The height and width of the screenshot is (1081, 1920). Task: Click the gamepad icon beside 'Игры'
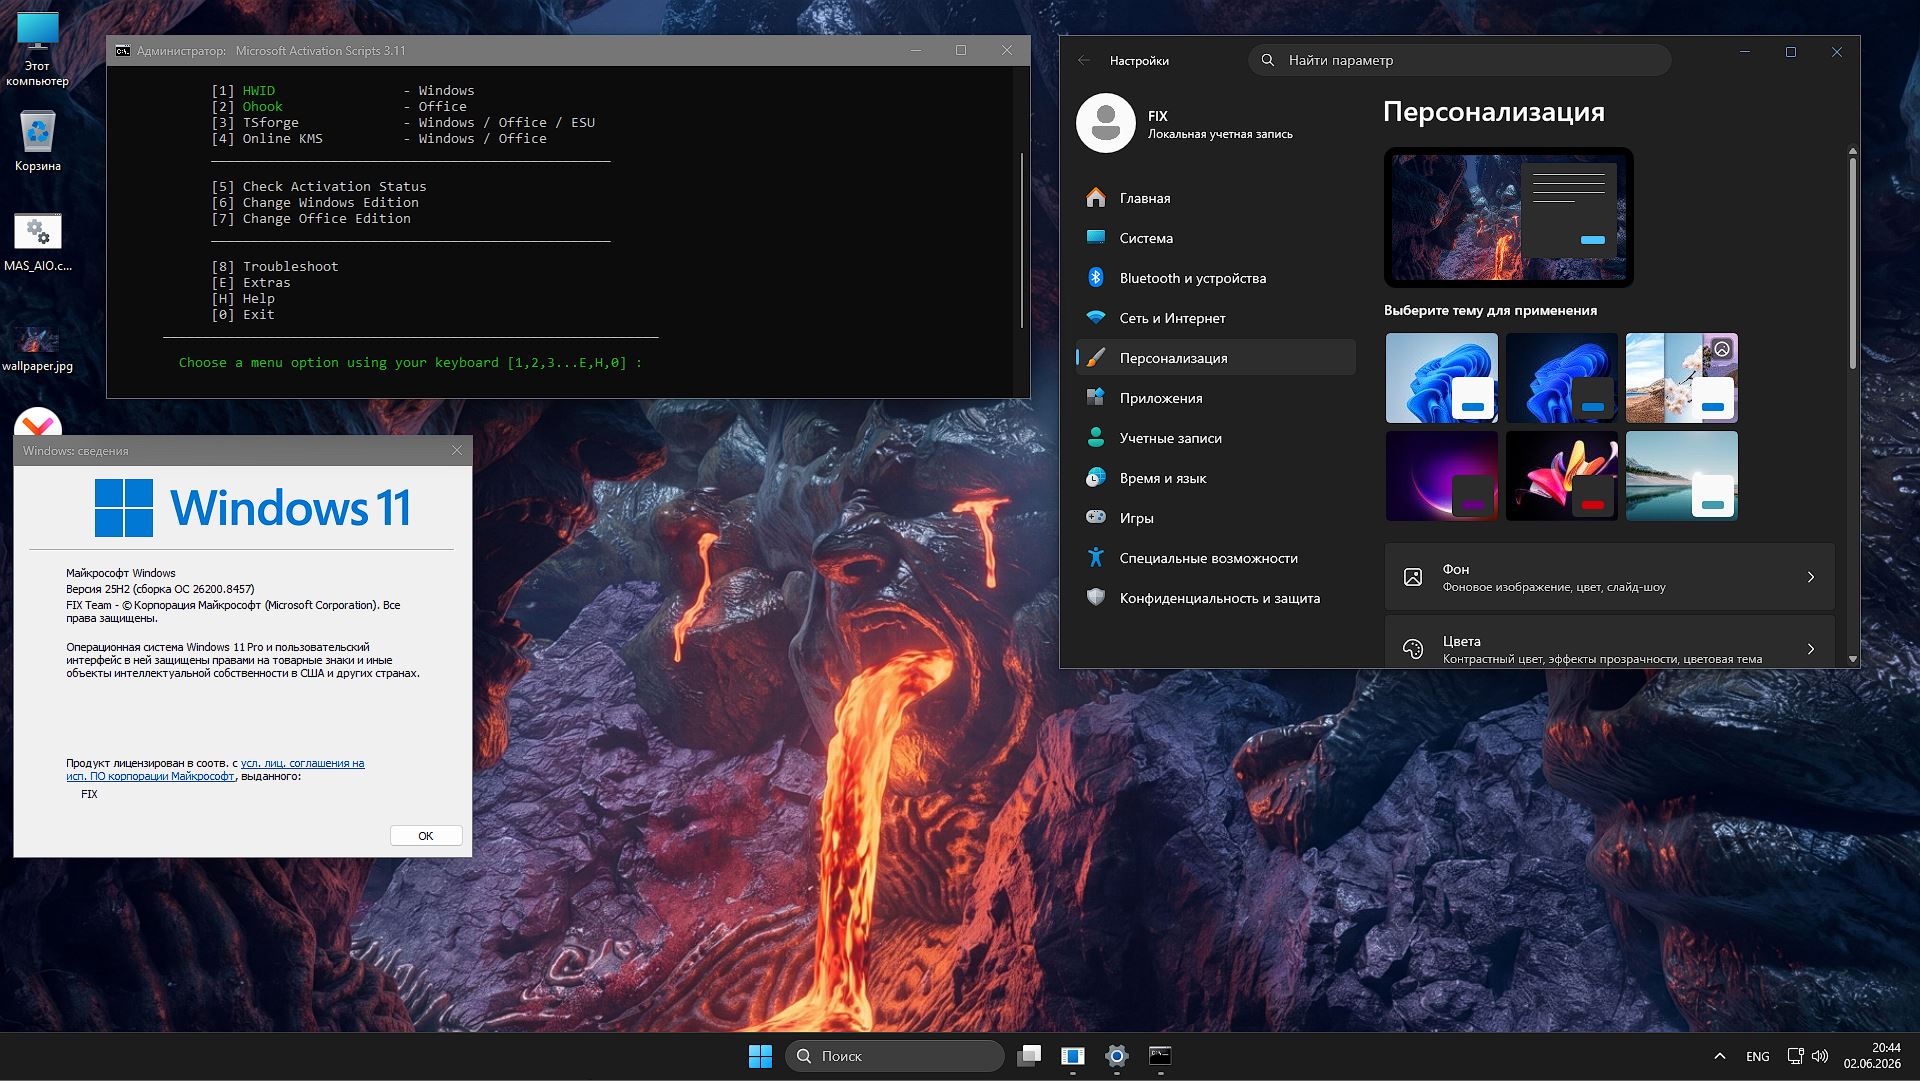(x=1096, y=518)
